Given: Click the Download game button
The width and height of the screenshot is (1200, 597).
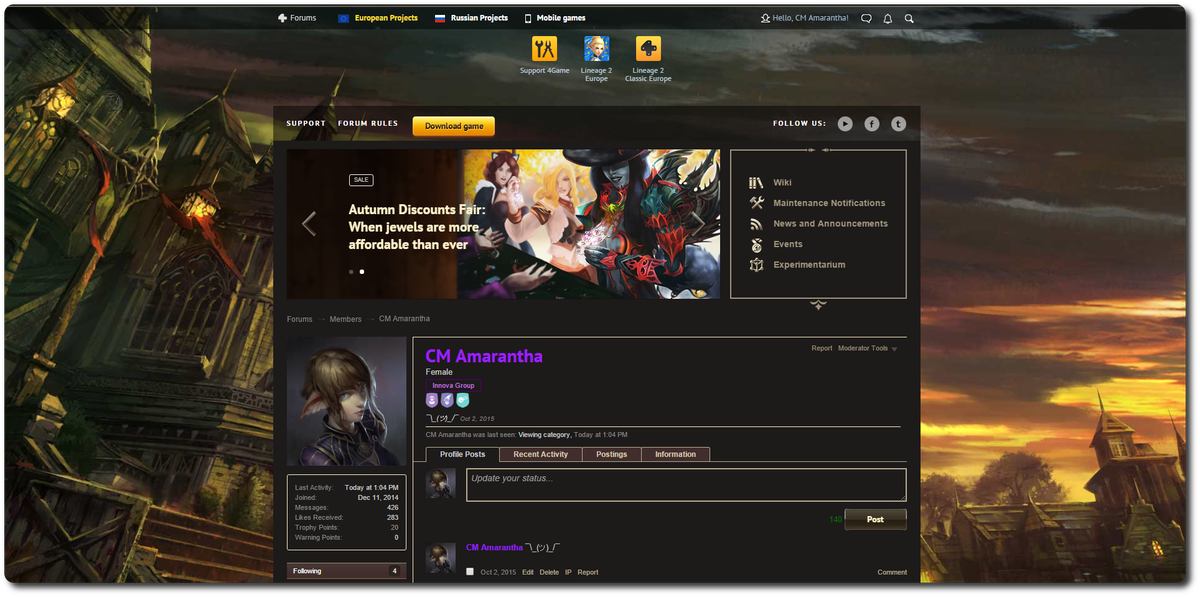Looking at the screenshot, I should [454, 126].
